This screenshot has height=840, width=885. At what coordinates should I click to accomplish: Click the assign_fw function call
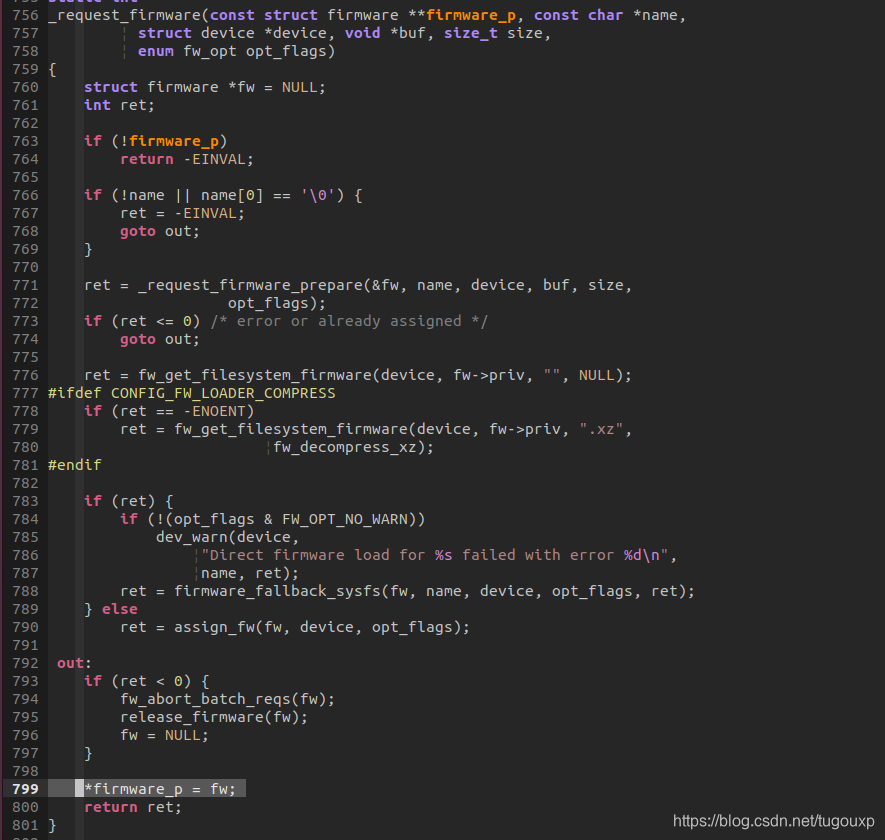pyautogui.click(x=214, y=628)
